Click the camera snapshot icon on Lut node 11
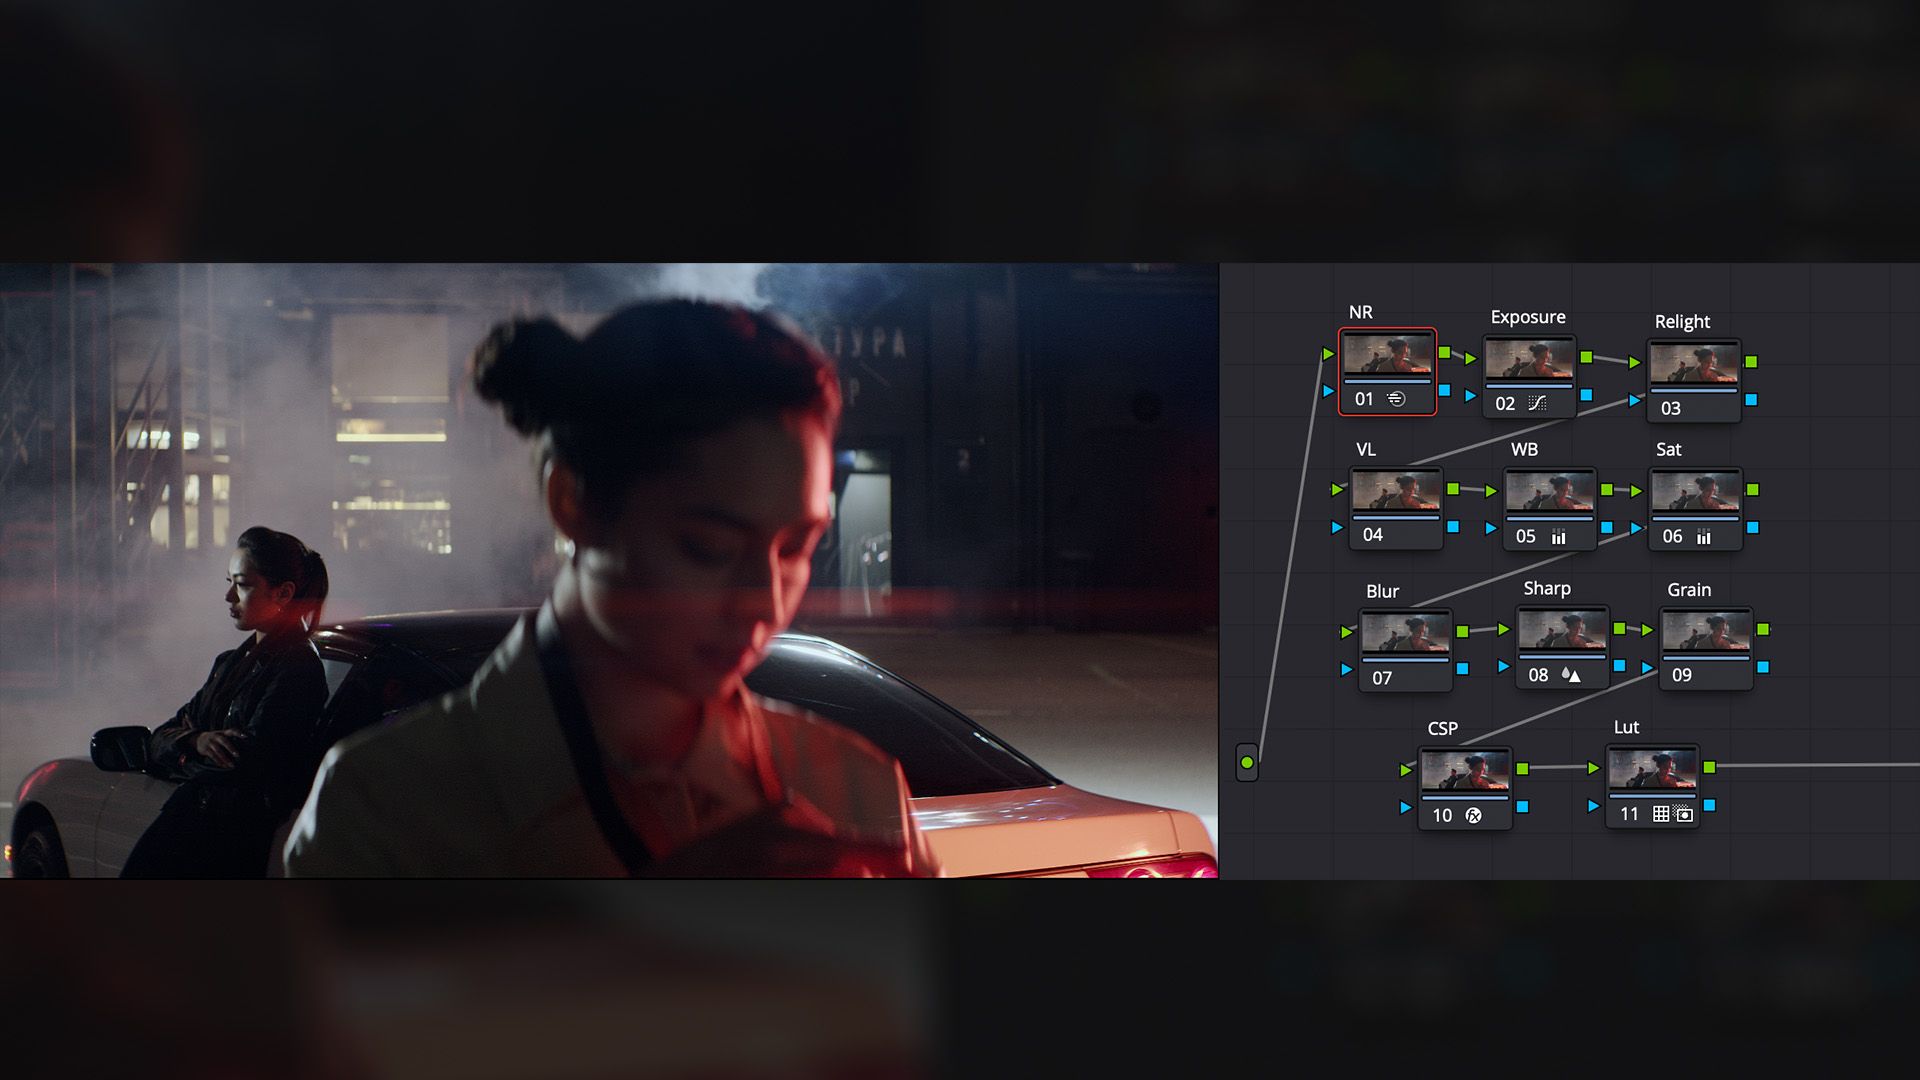The image size is (1920, 1080). click(x=1685, y=814)
